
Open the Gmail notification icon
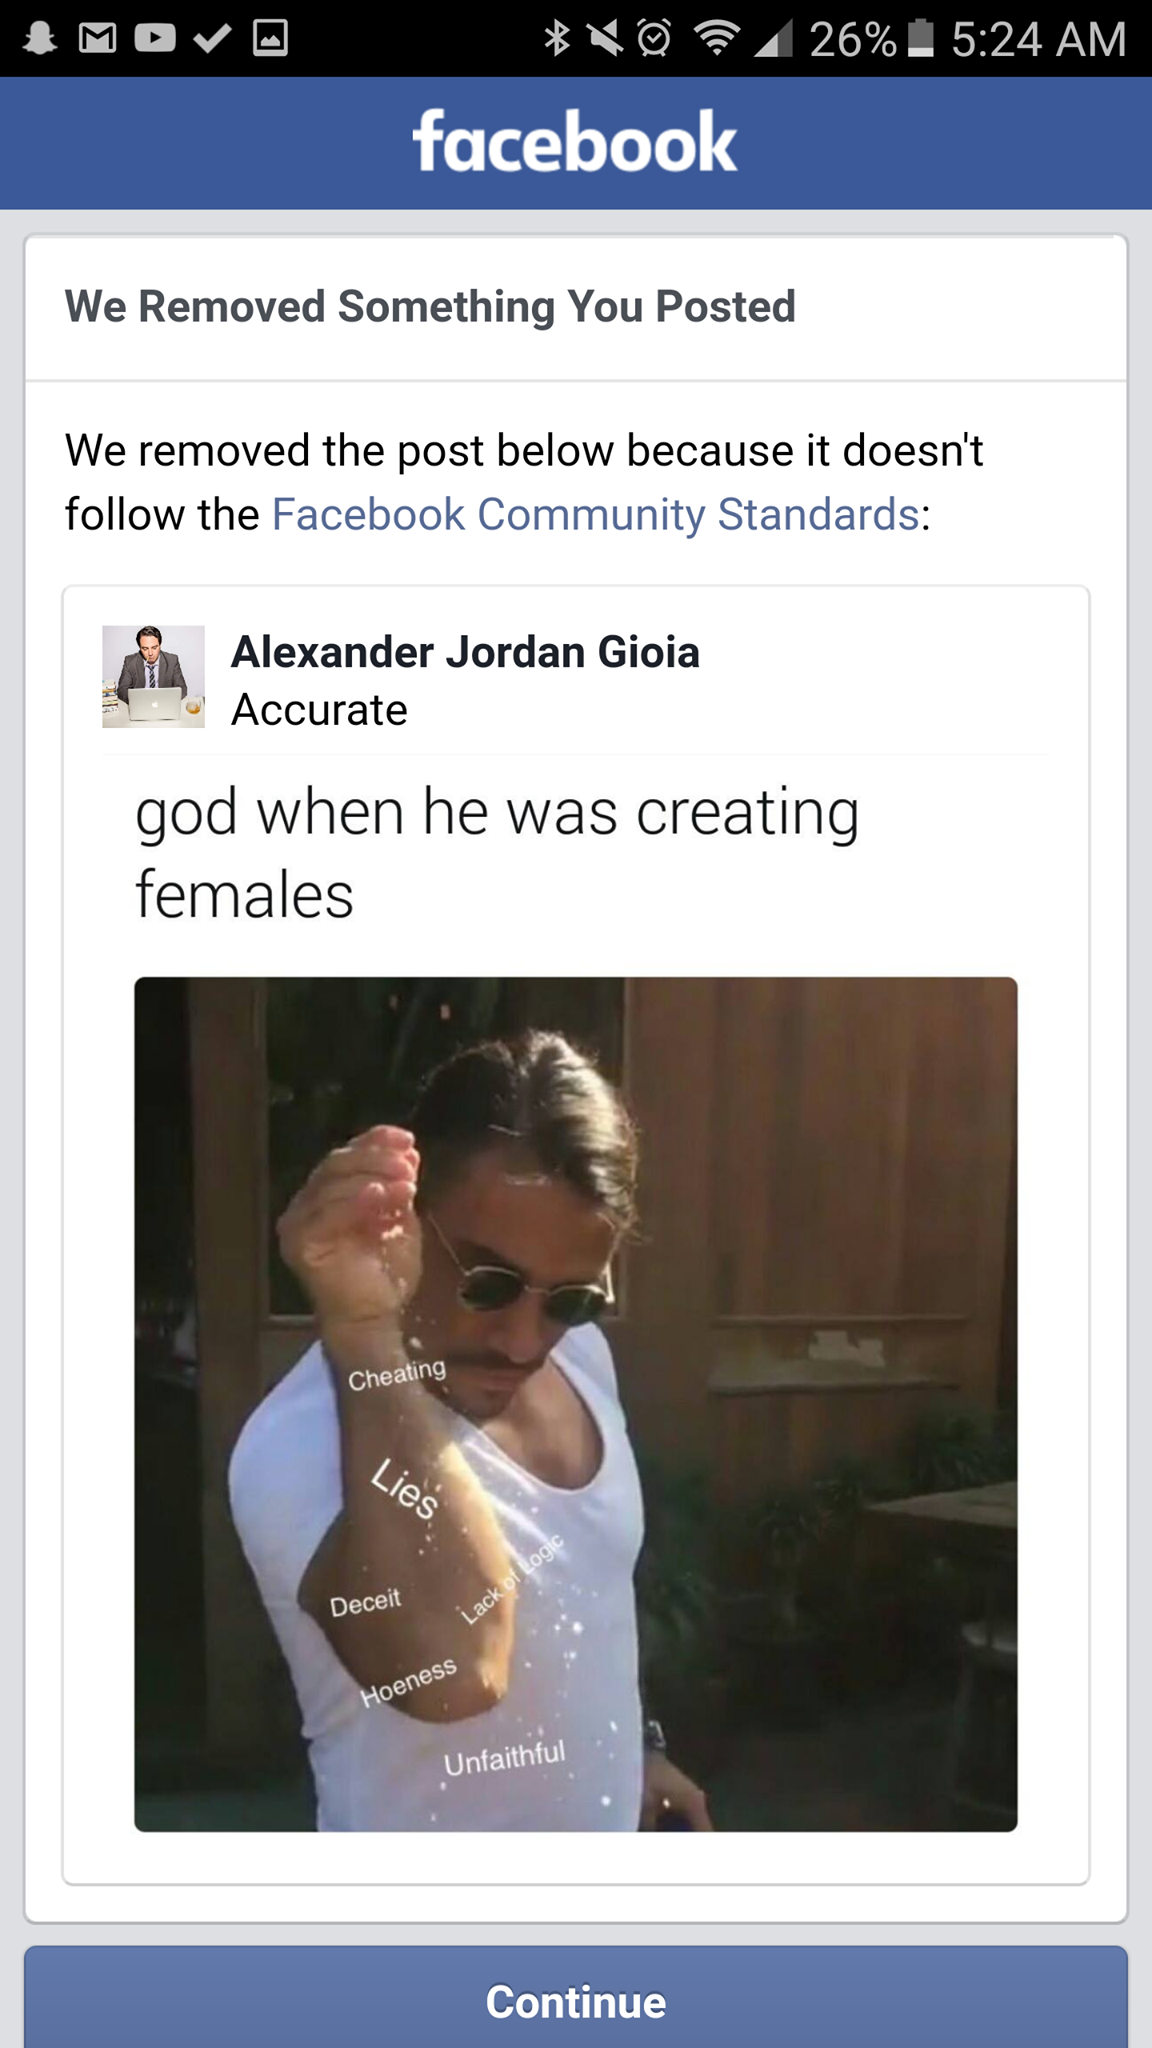click(x=97, y=38)
